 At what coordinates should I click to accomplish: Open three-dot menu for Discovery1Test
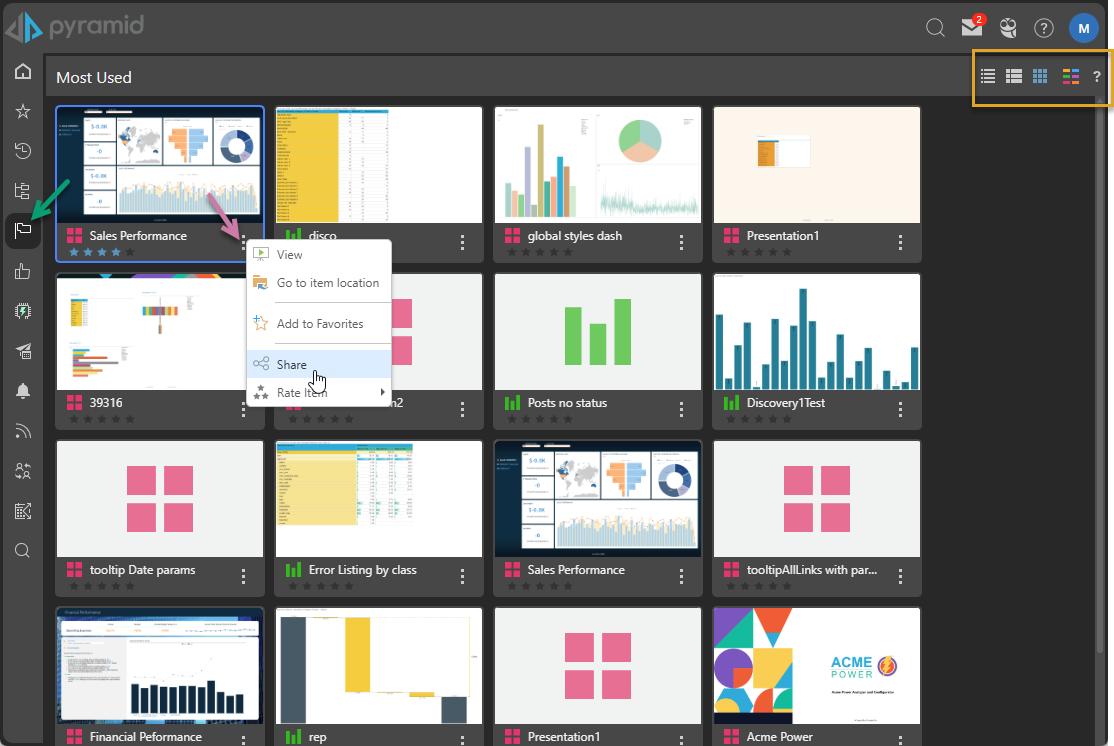900,409
